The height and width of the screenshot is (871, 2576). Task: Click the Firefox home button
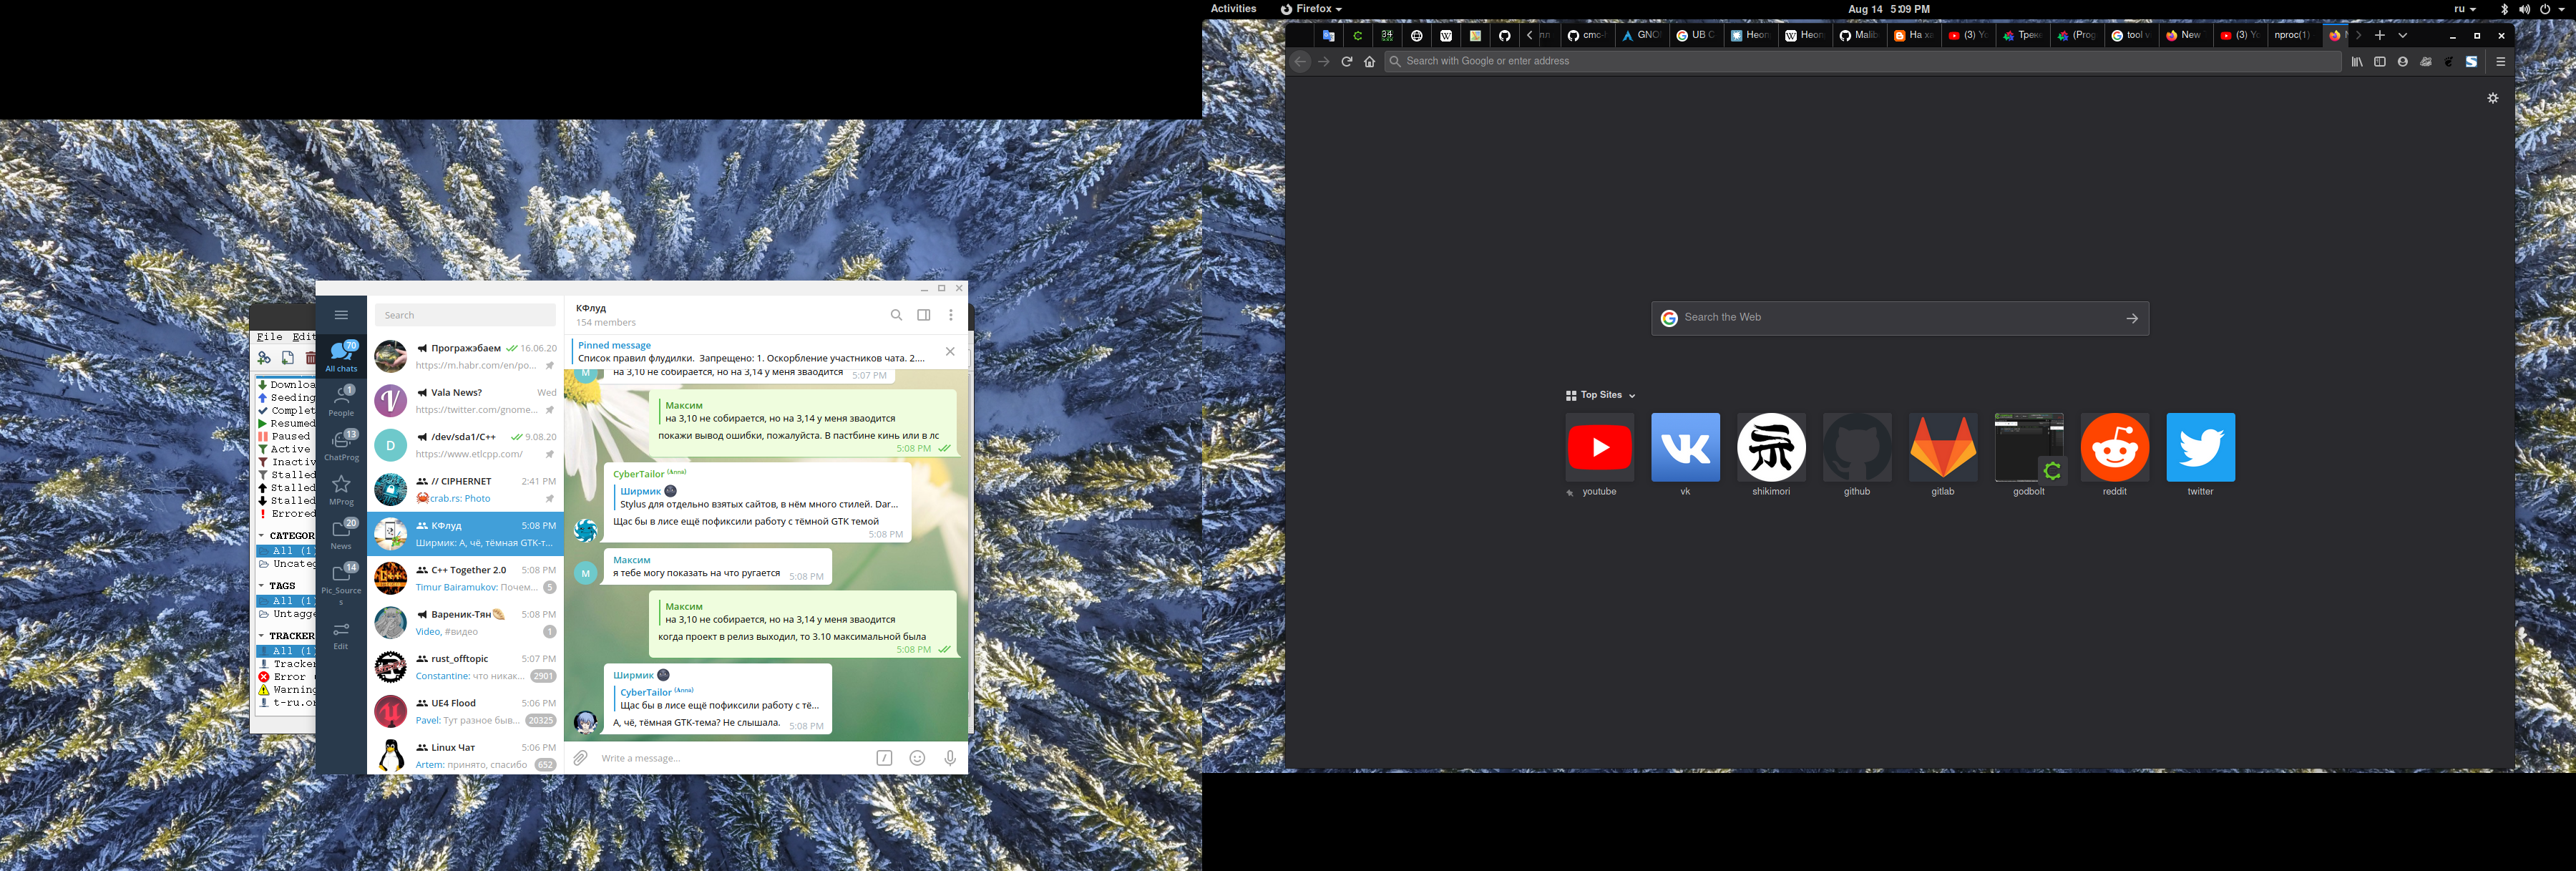point(1369,62)
